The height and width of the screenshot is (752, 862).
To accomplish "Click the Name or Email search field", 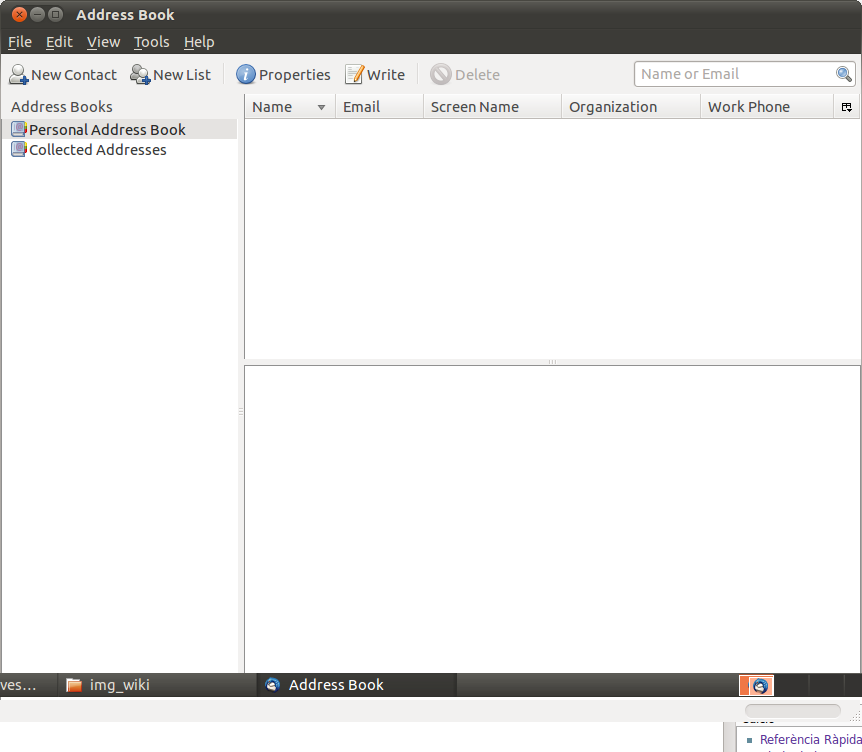I will click(733, 74).
